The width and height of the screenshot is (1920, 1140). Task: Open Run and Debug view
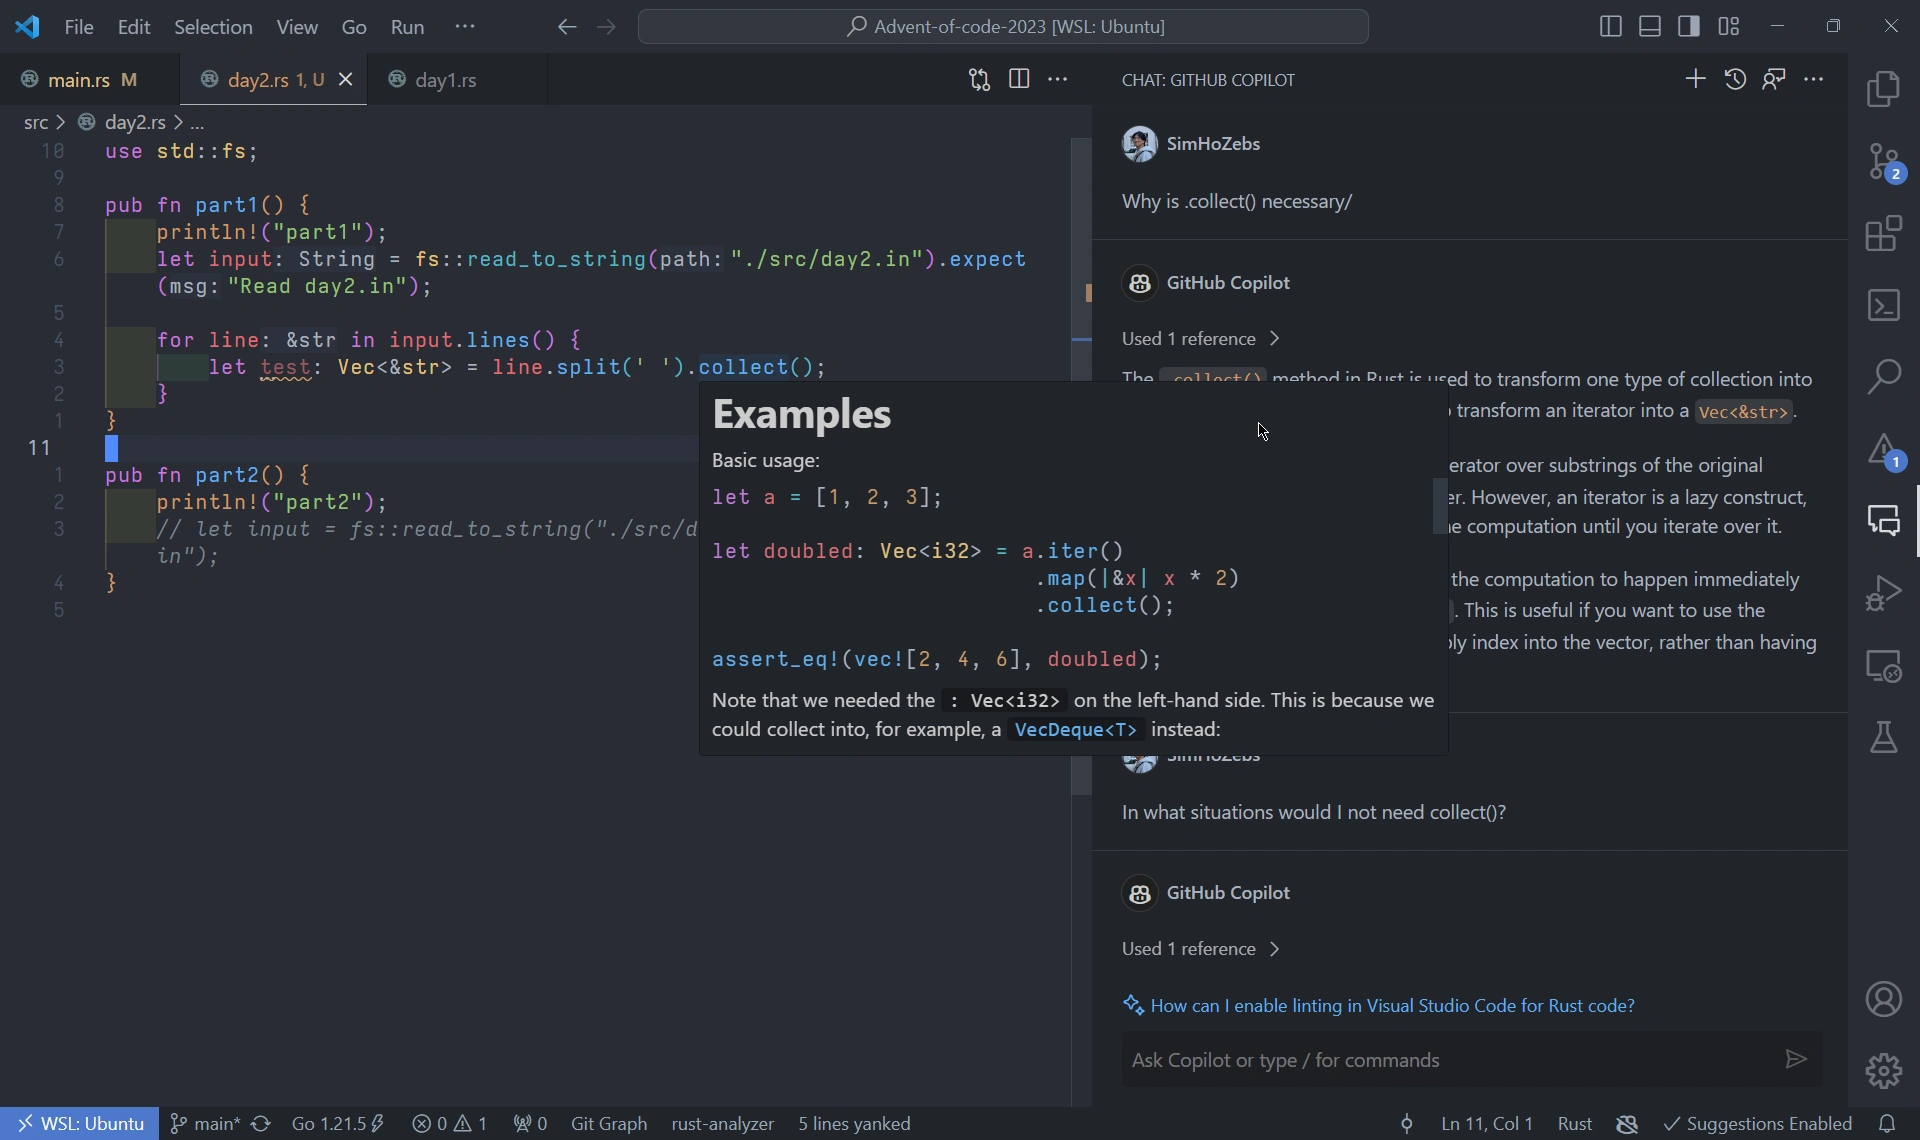[1884, 593]
